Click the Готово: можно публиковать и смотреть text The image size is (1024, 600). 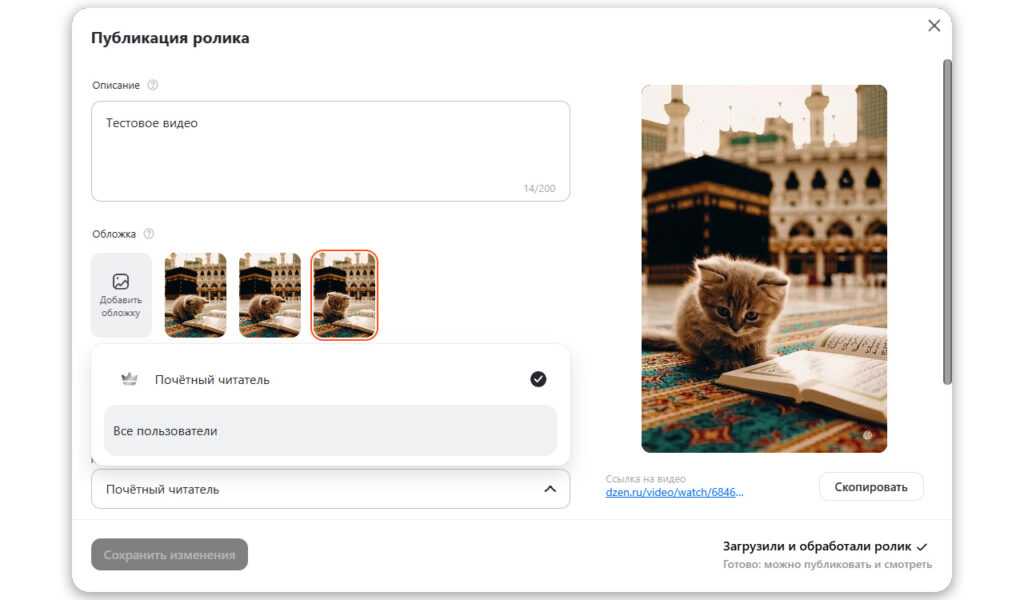pyautogui.click(x=827, y=565)
